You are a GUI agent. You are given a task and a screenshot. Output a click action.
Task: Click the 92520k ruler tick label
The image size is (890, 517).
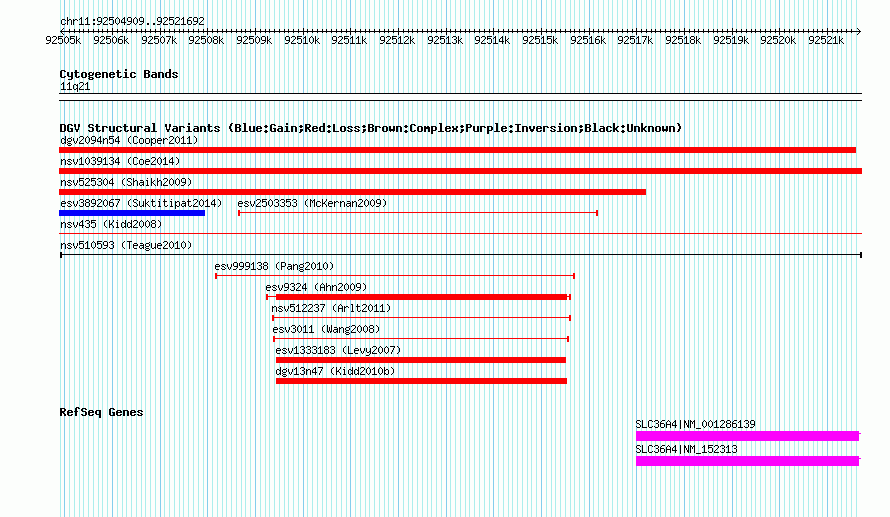pos(778,40)
